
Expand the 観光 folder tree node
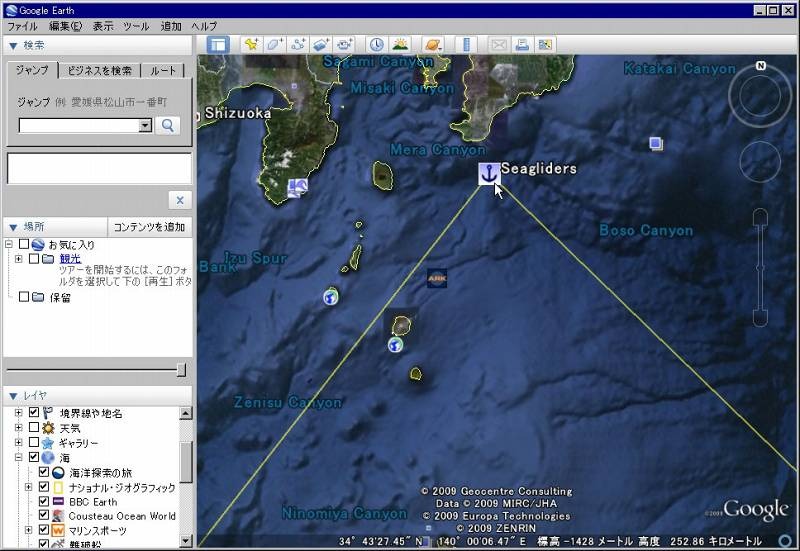pos(19,259)
